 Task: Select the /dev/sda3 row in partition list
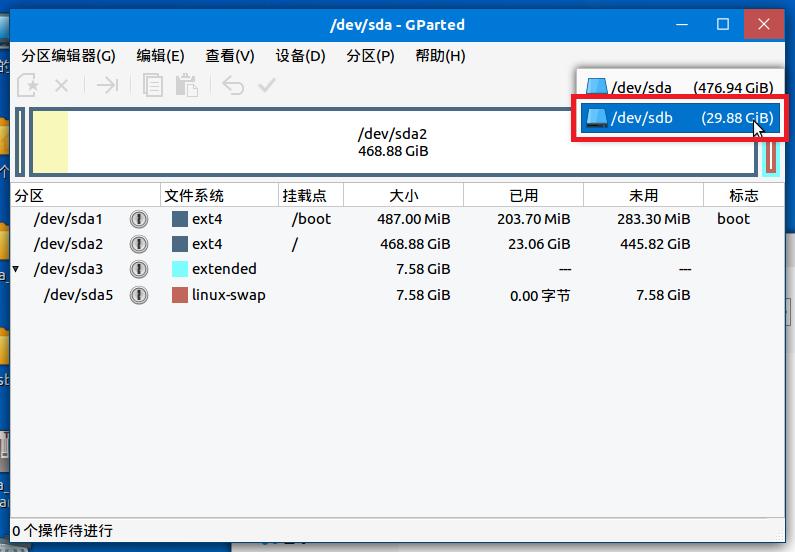(x=398, y=269)
